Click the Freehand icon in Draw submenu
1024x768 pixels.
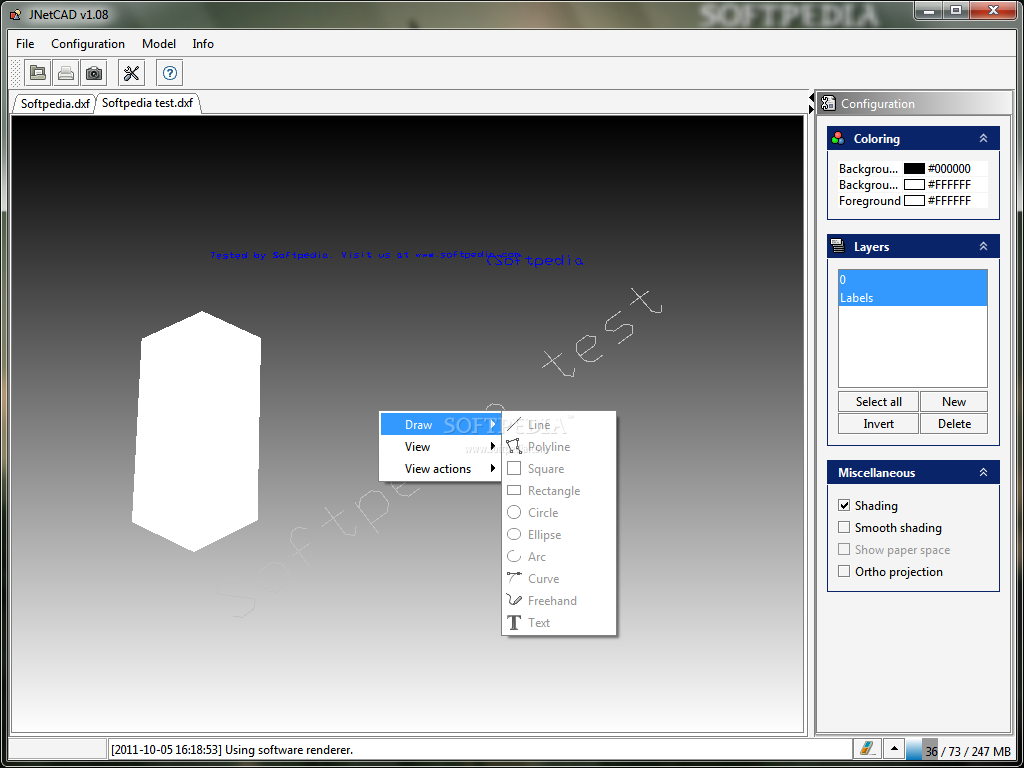tap(515, 600)
